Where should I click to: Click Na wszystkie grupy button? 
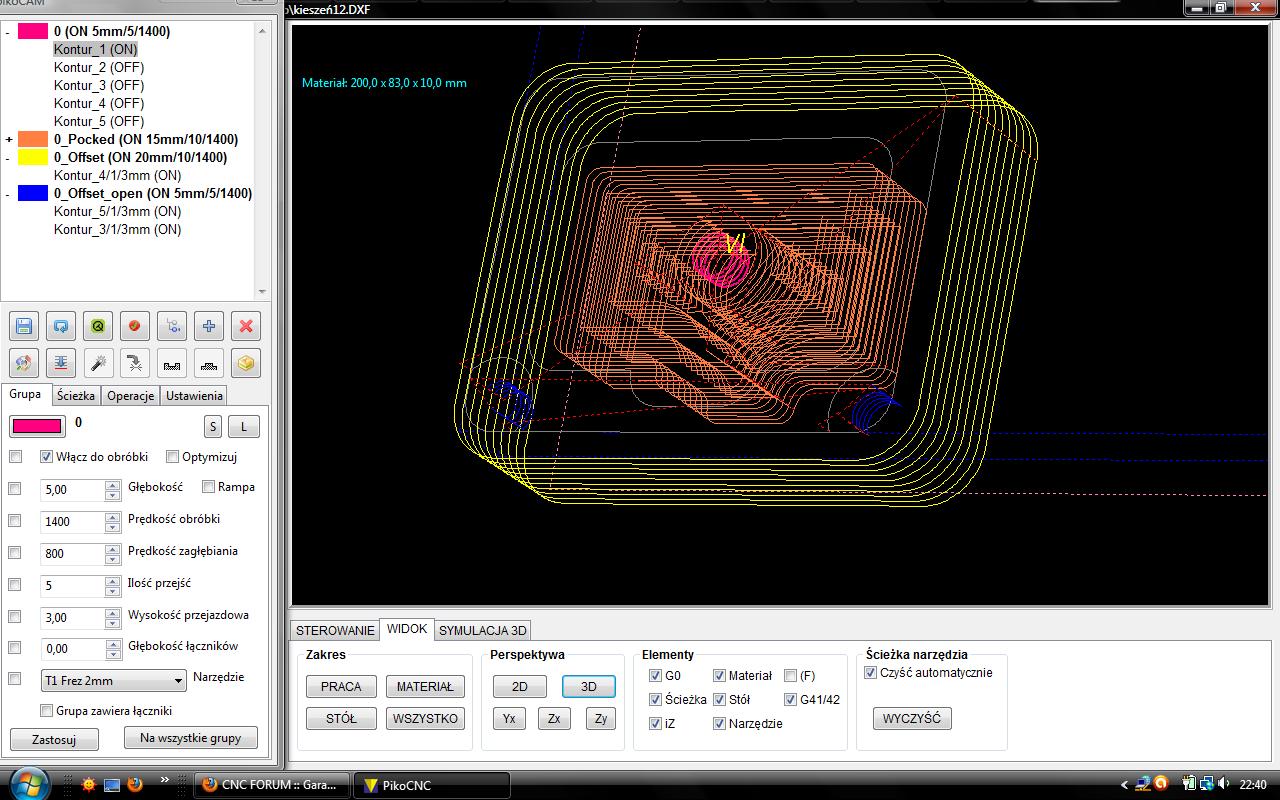point(191,738)
